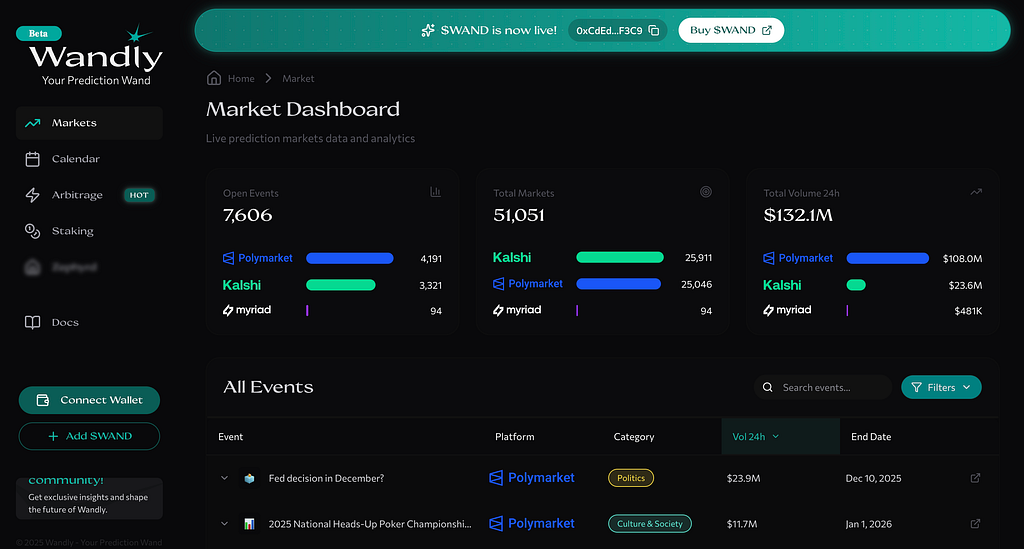Click the Market breadcrumb link

pos(298,78)
